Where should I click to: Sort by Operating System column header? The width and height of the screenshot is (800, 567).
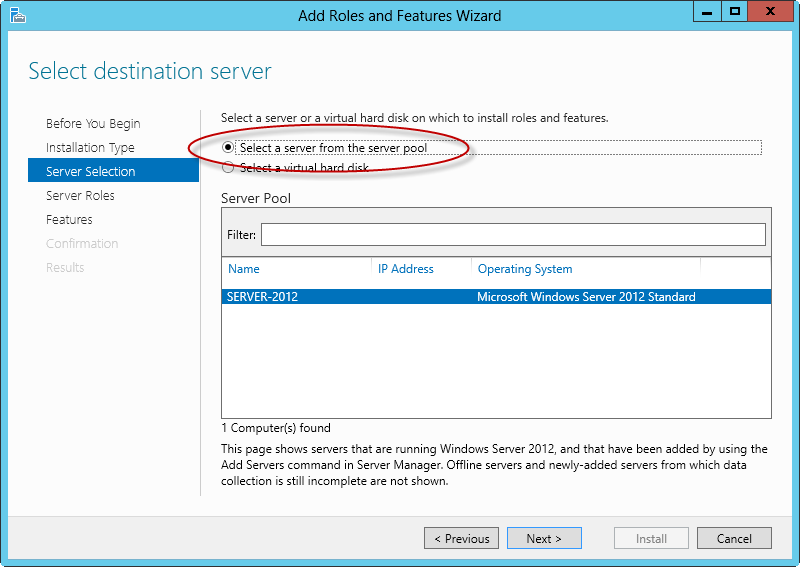525,269
